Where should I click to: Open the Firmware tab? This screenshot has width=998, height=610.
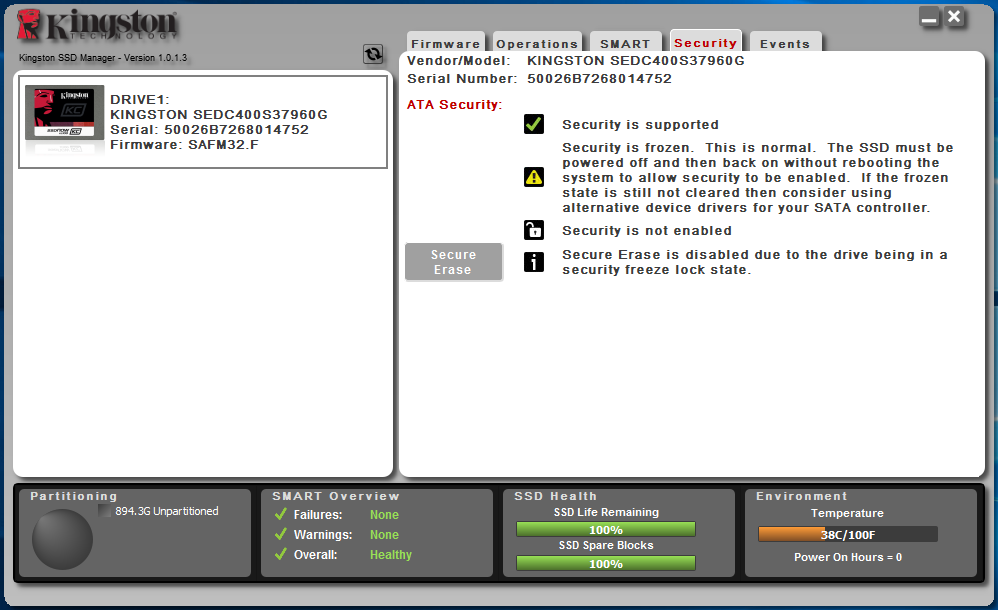pos(446,43)
